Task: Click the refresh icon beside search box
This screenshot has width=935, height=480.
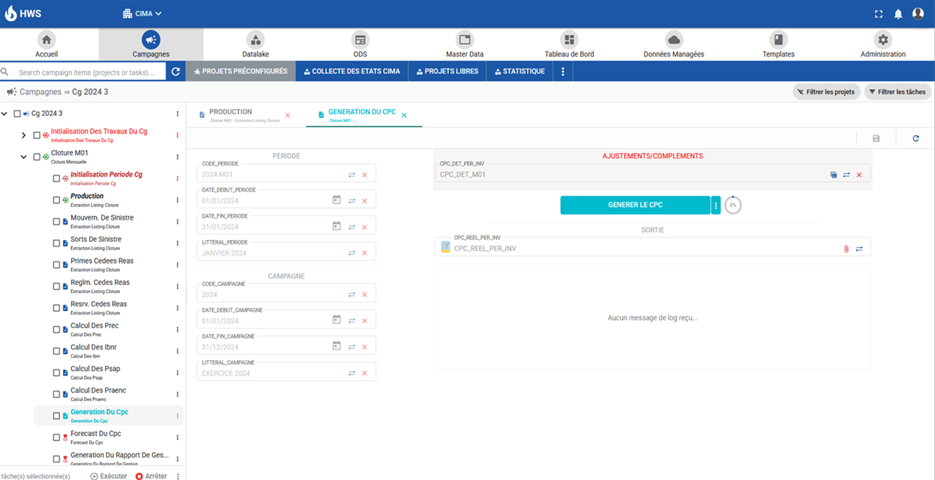Action: tap(176, 72)
